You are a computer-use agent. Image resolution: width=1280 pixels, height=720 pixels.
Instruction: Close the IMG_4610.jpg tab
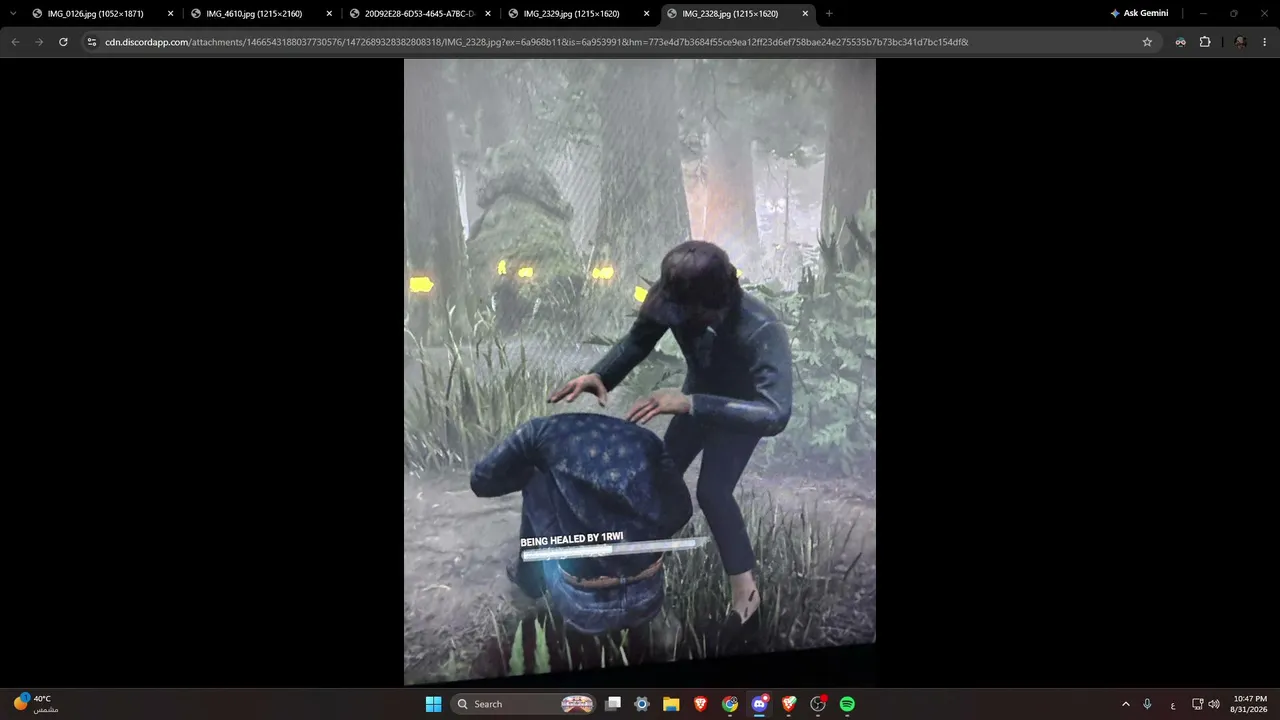tap(329, 14)
